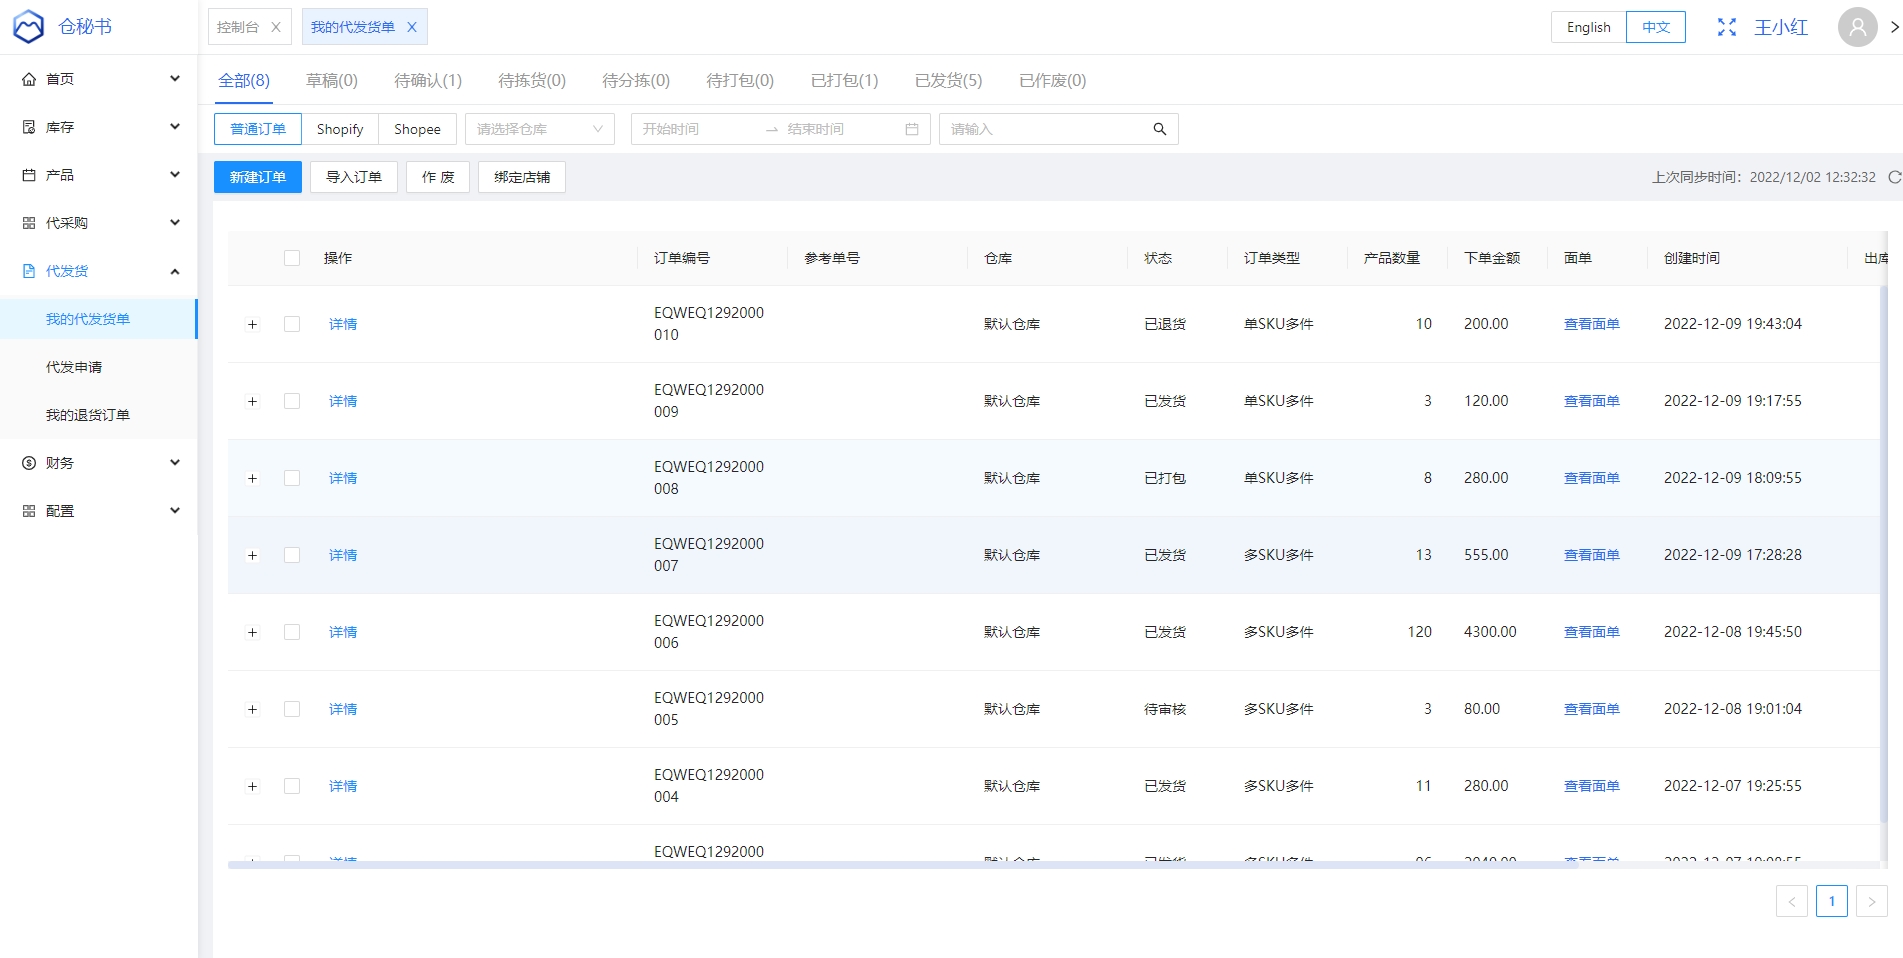Click the 绑定店铺 button
The height and width of the screenshot is (958, 1903).
click(x=522, y=177)
